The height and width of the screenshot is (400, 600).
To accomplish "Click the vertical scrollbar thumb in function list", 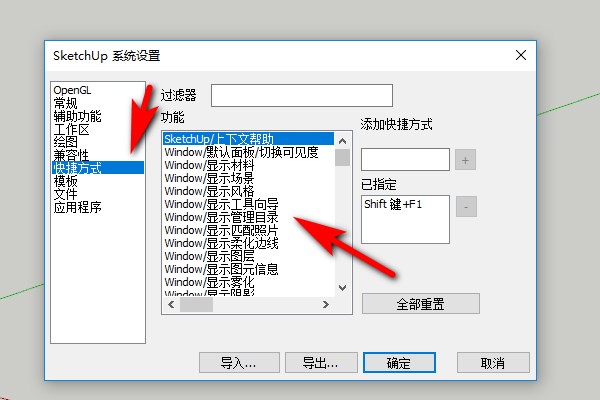I will 342,157.
